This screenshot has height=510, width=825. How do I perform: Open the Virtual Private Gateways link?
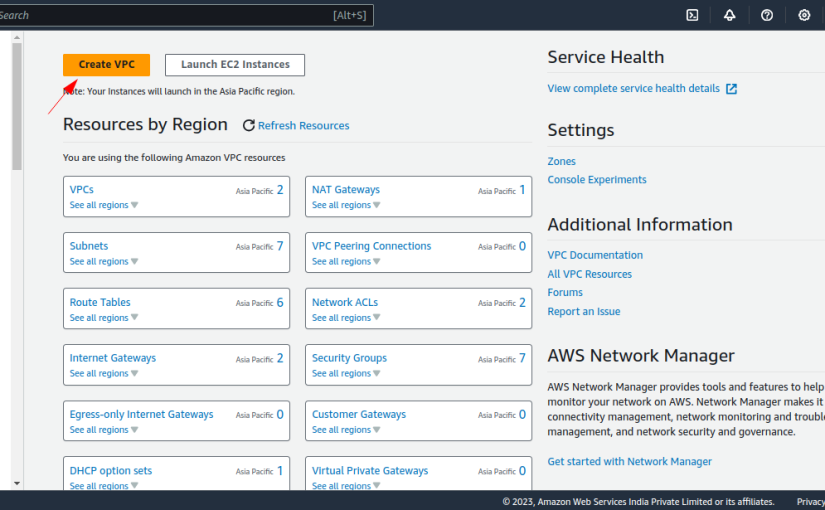coord(370,471)
